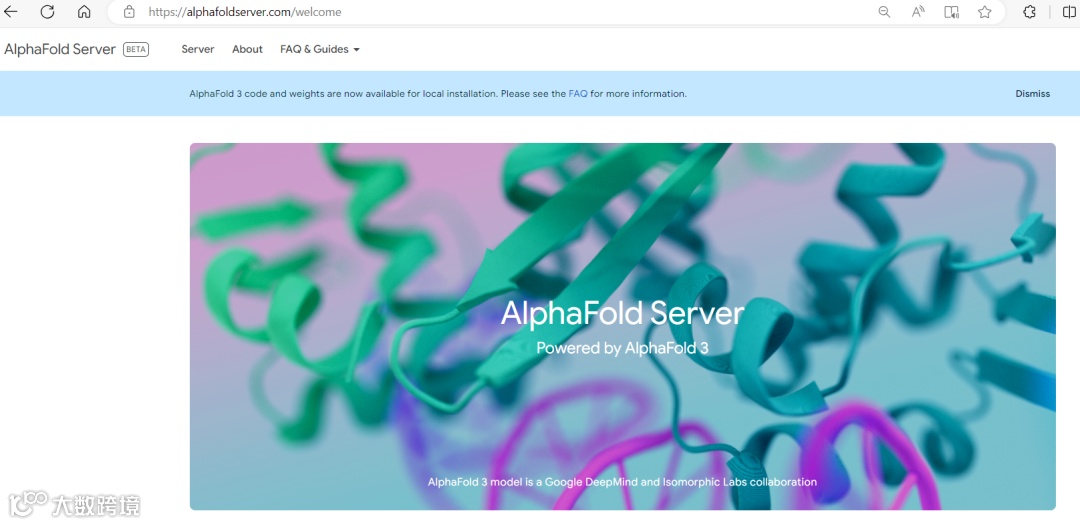Click the zoom magnifier icon in the address bar
This screenshot has width=1080, height=525.
884,12
